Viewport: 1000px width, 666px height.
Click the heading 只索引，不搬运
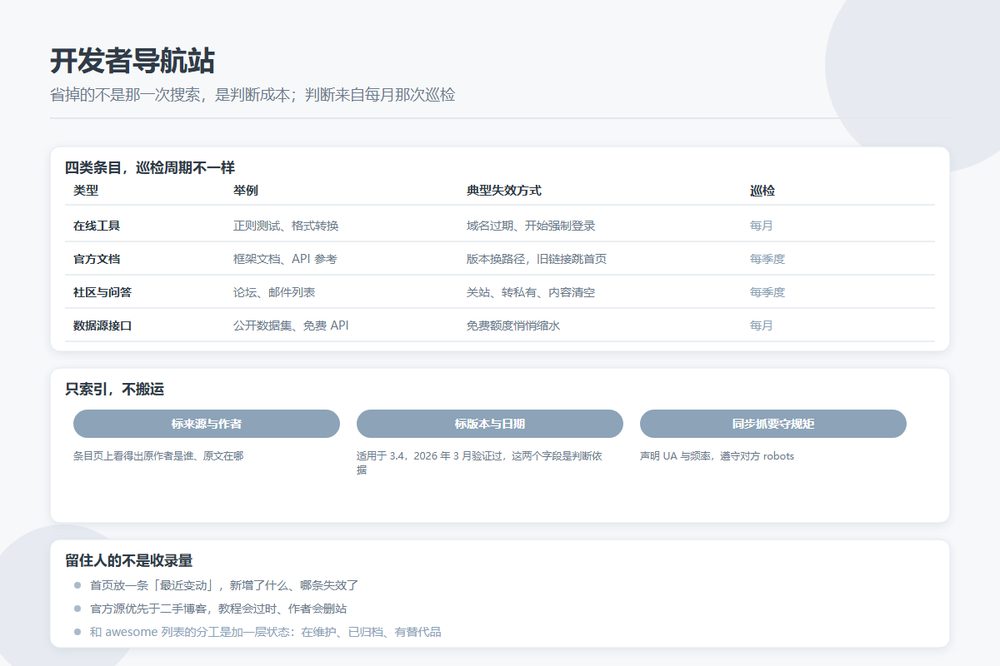point(115,389)
